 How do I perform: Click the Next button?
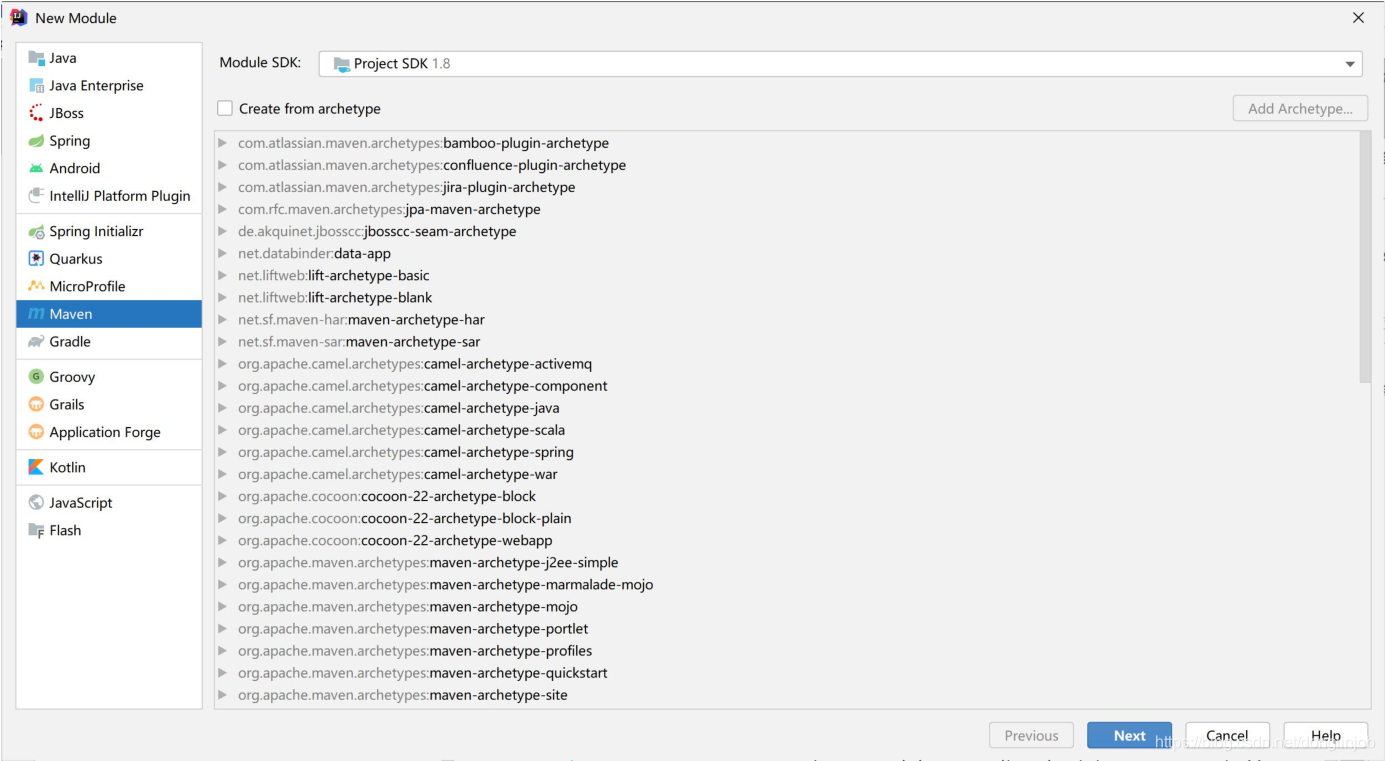click(x=1129, y=735)
